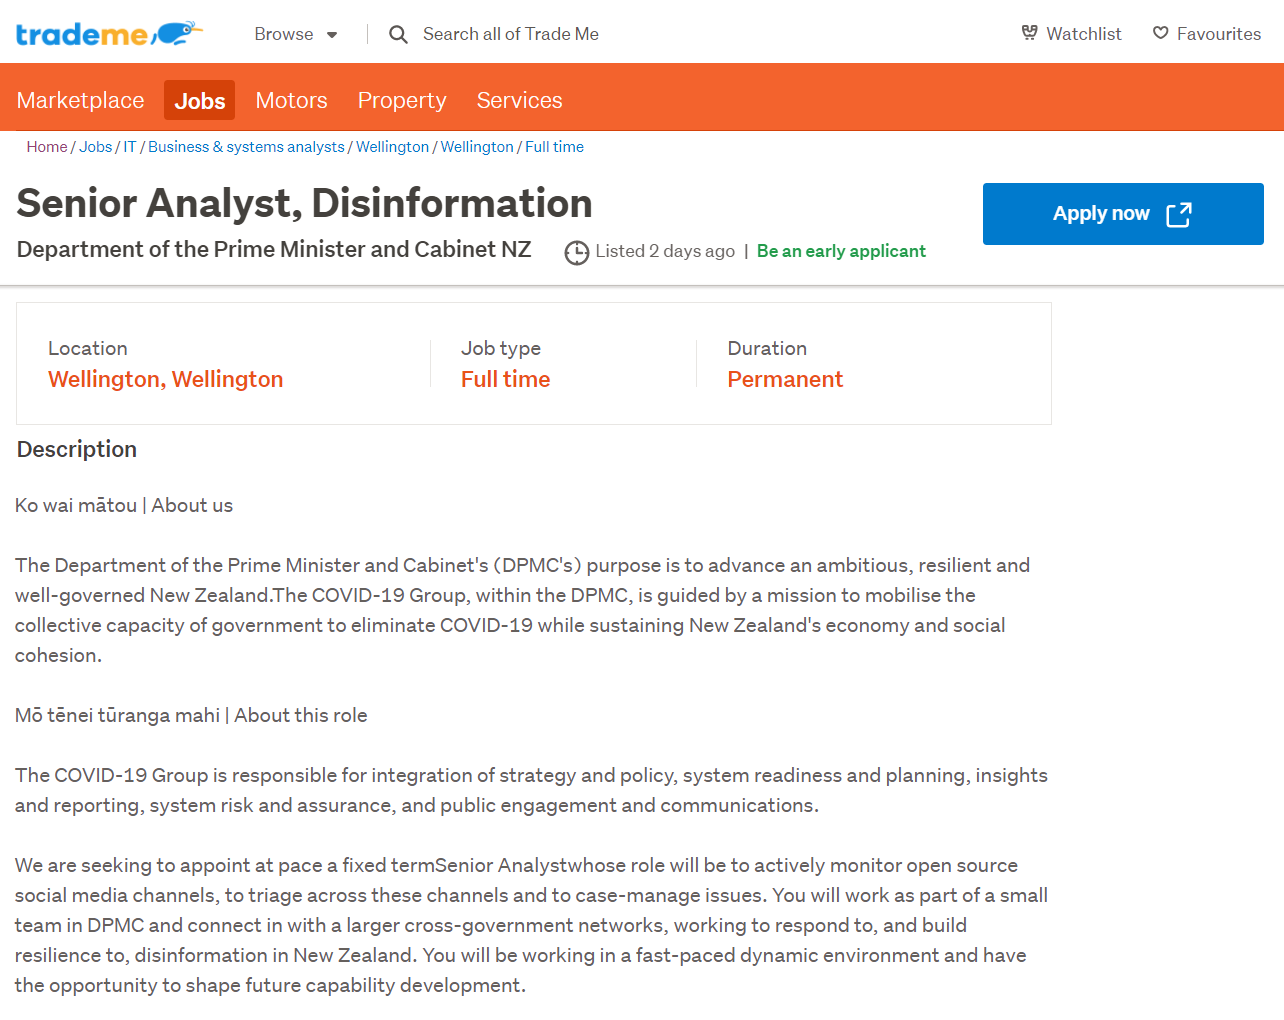The image size is (1284, 1020).
Task: Click the Ko wai mātou | About us line
Action: click(124, 506)
